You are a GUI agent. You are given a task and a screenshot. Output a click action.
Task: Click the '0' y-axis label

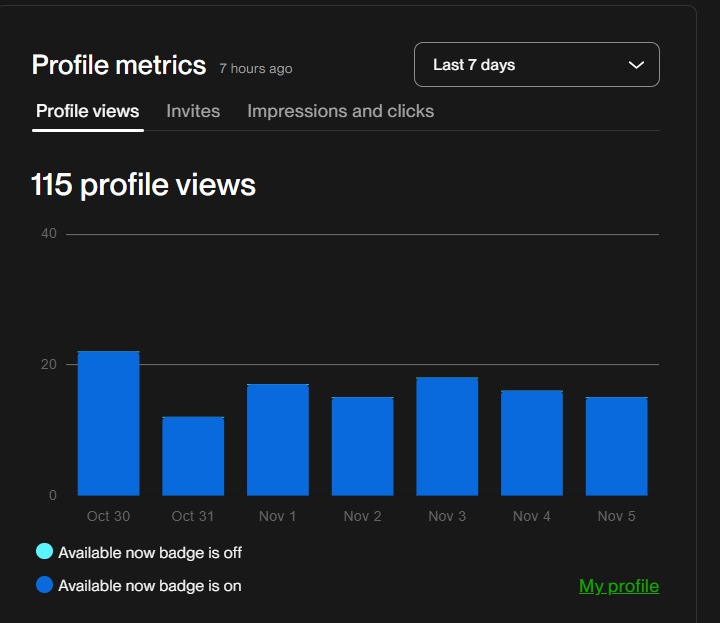click(x=53, y=495)
